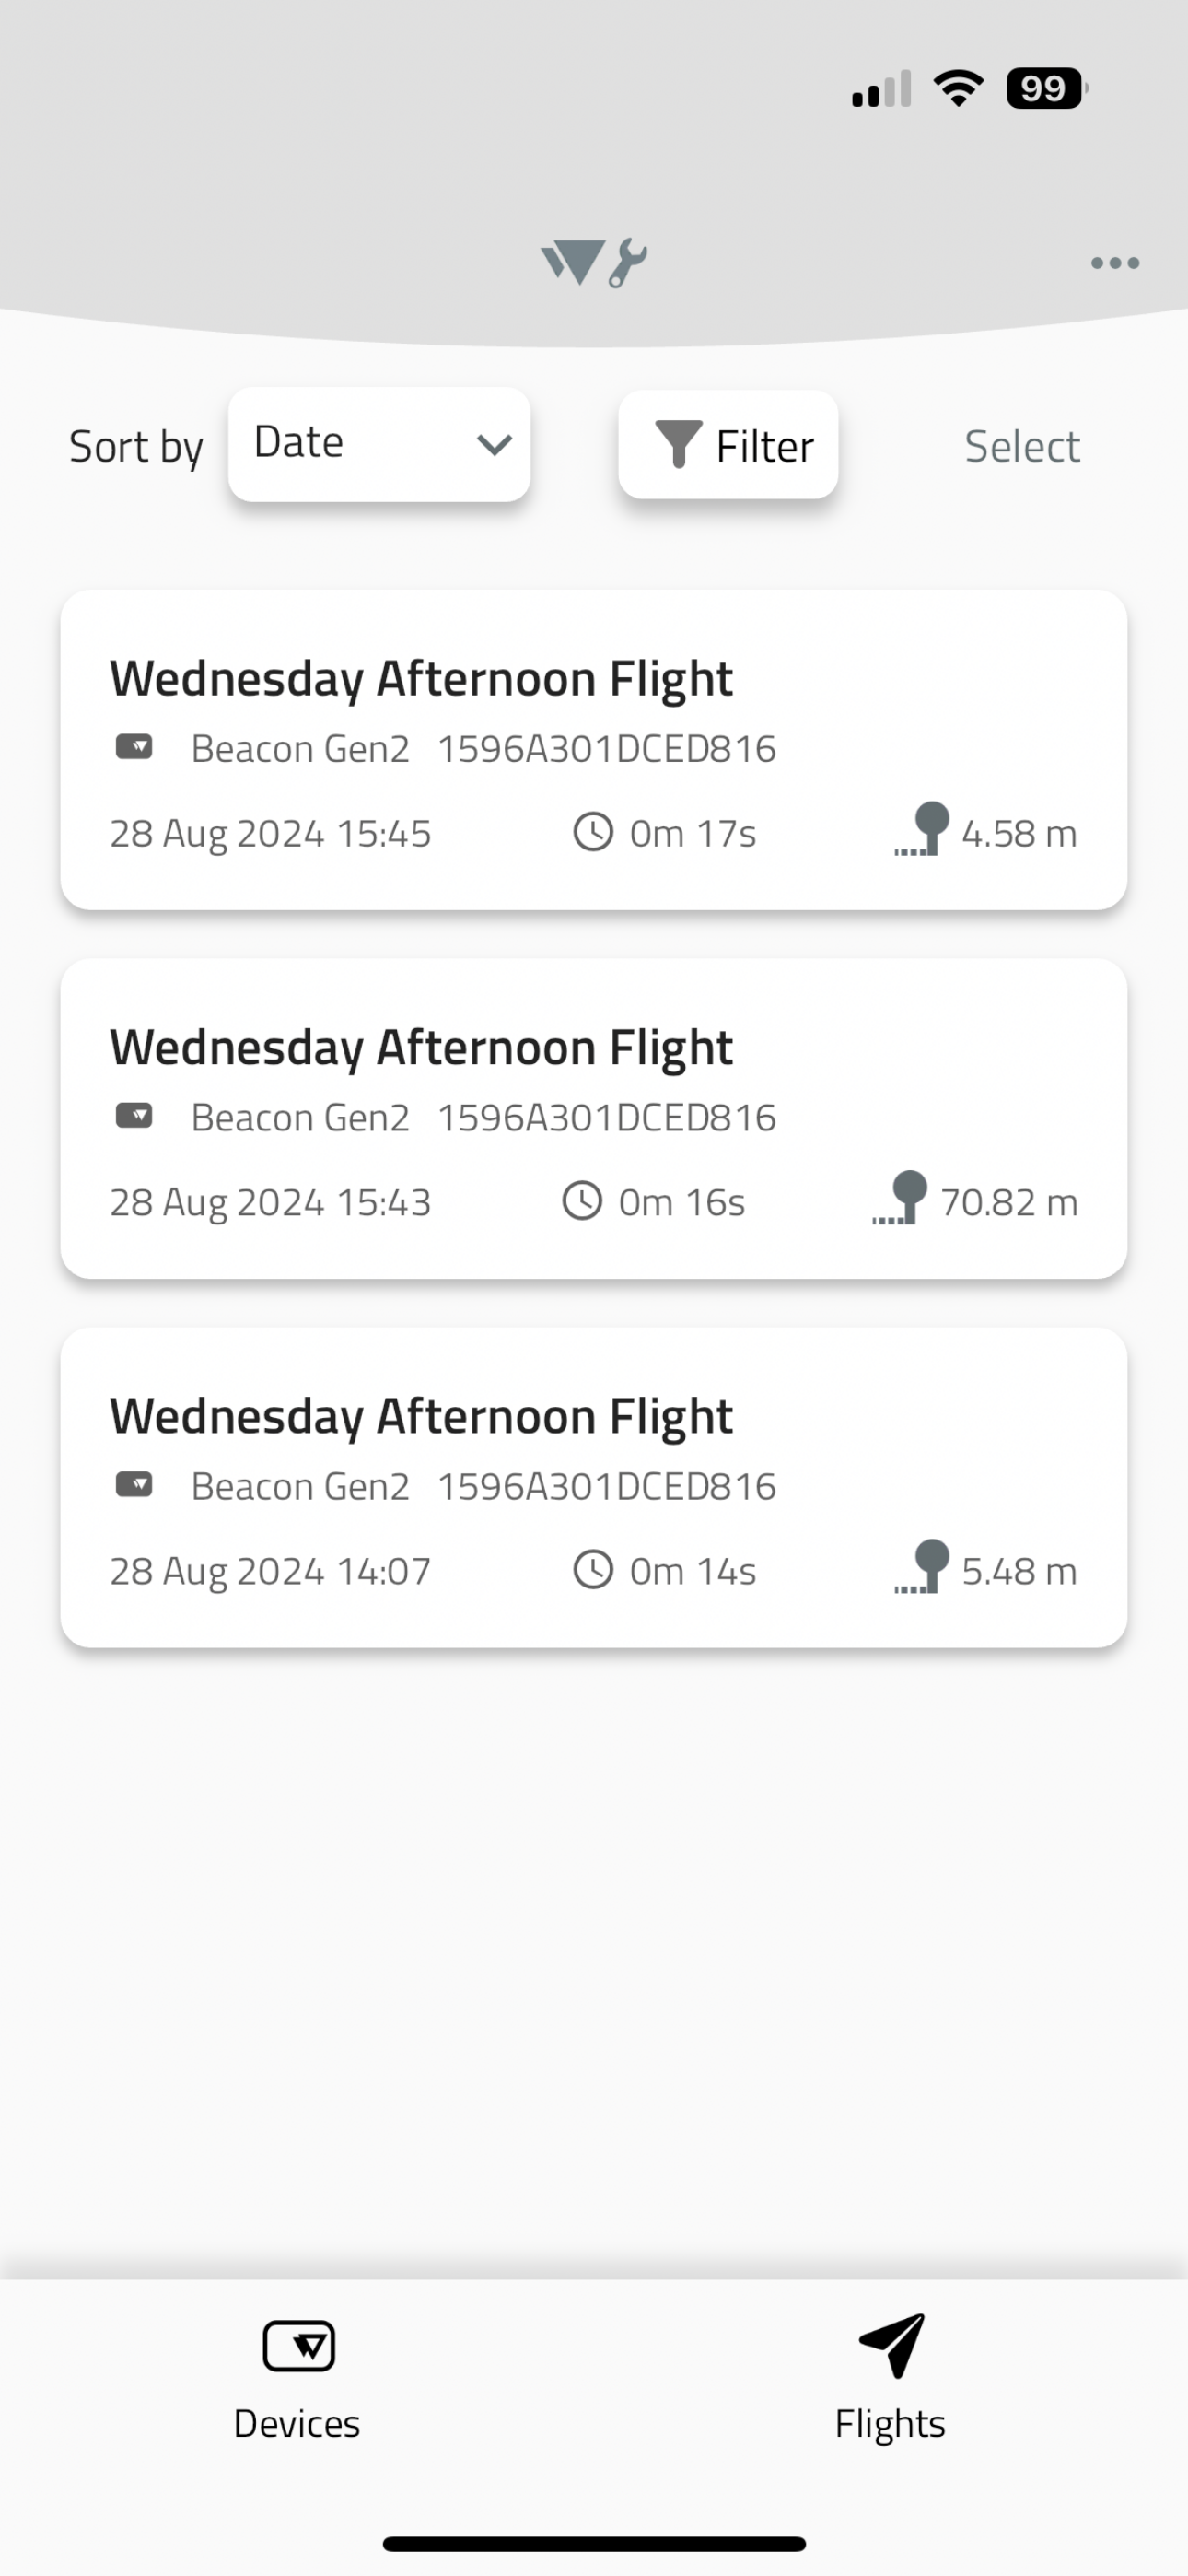This screenshot has height=2576, width=1188.
Task: Open the Sort by Date dropdown
Action: (379, 444)
